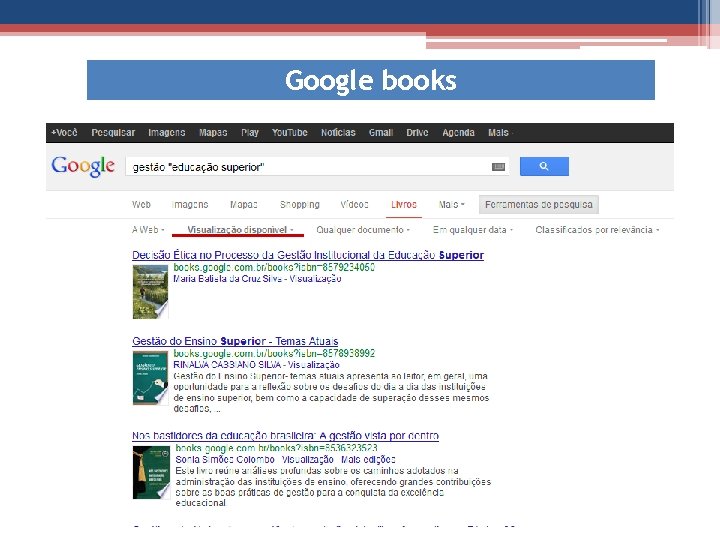Open Mais edições for Nos bastidores result
Screen dimensions: 720x540
368,460
